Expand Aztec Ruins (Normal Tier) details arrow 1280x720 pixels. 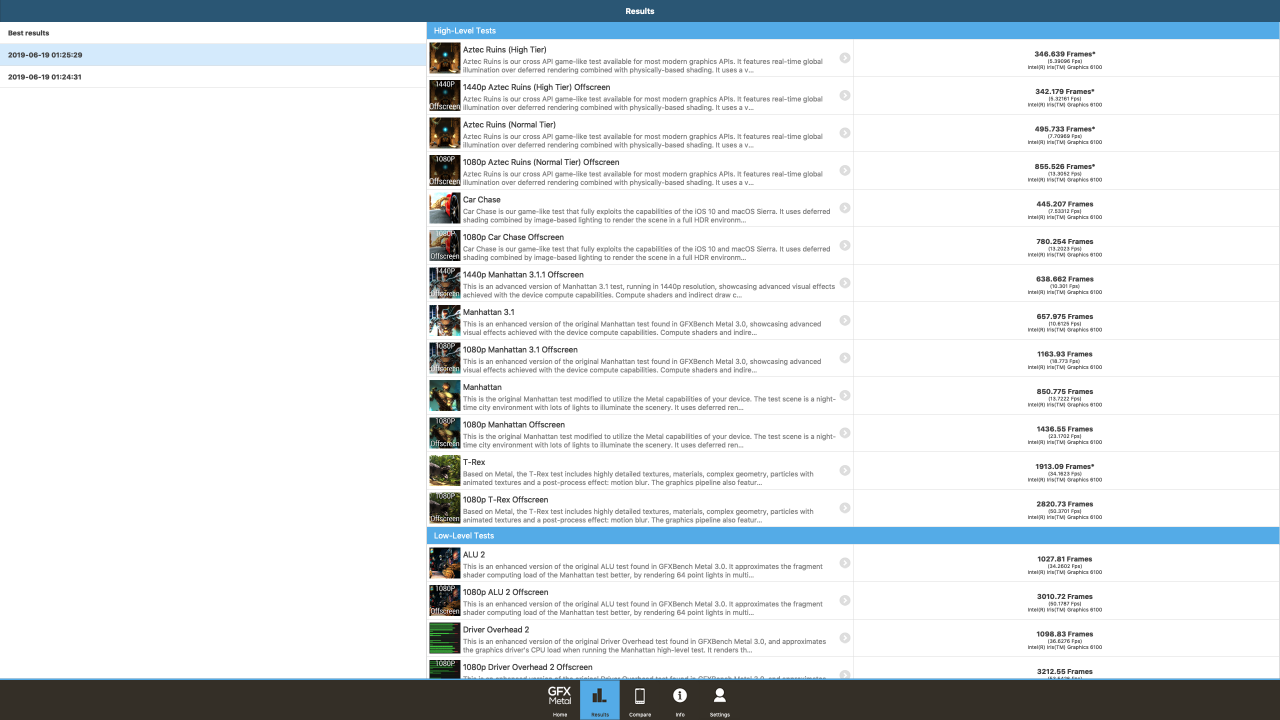coord(845,133)
